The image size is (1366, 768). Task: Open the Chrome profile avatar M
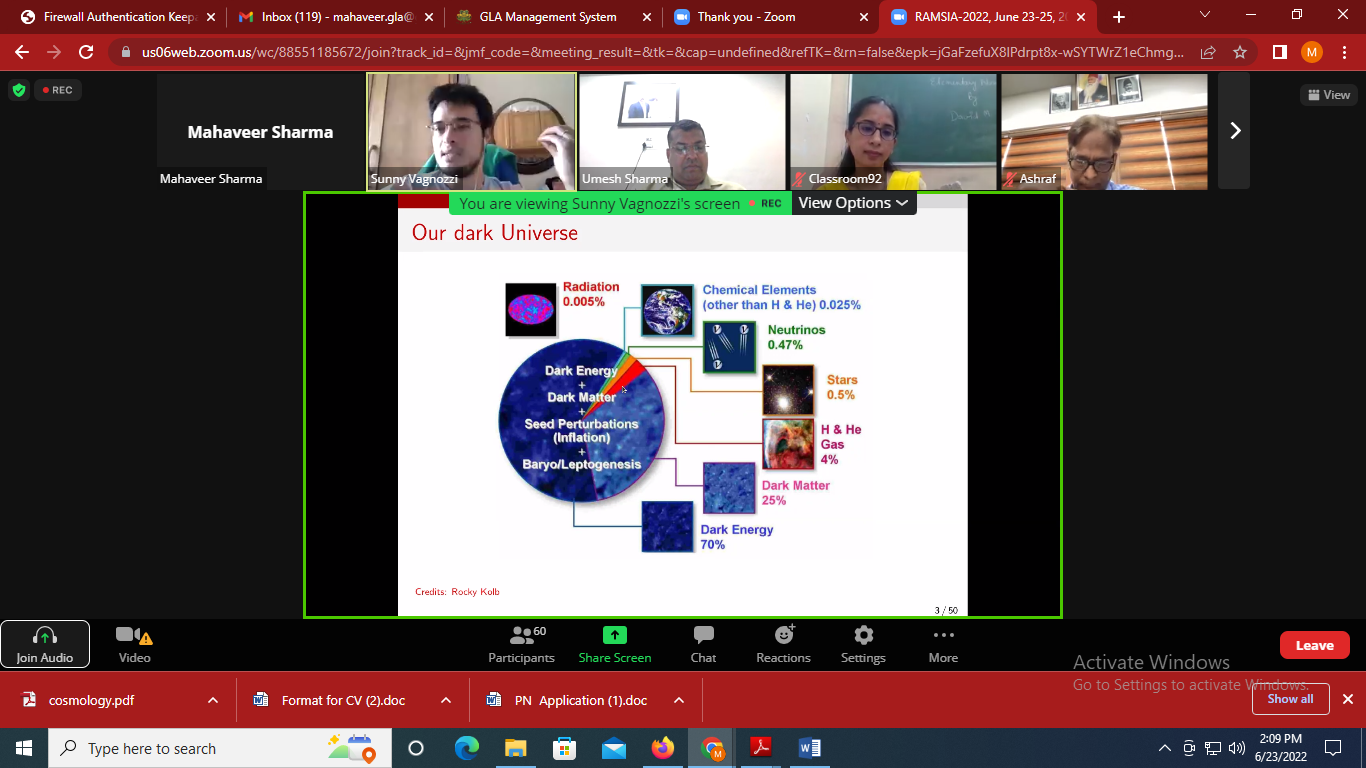coord(1312,52)
